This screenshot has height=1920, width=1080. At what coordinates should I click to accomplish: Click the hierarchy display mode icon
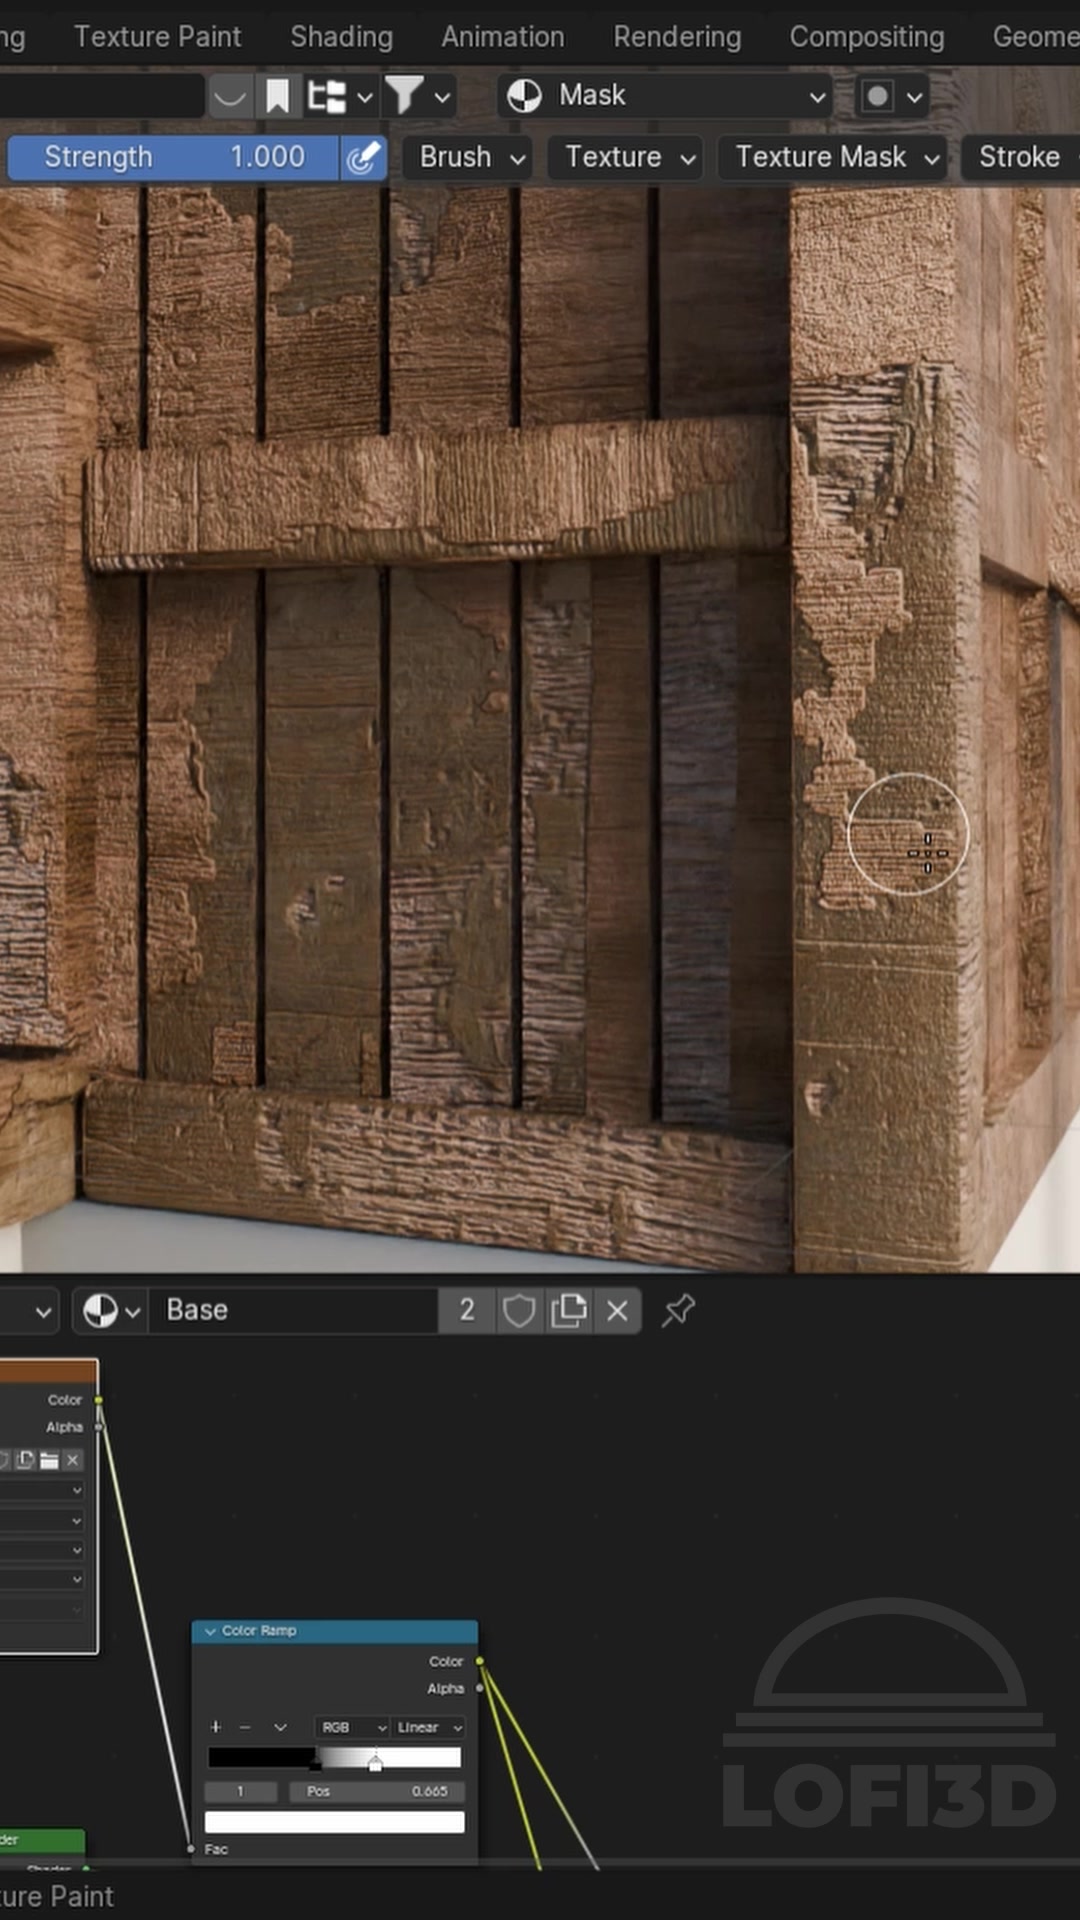click(x=327, y=97)
